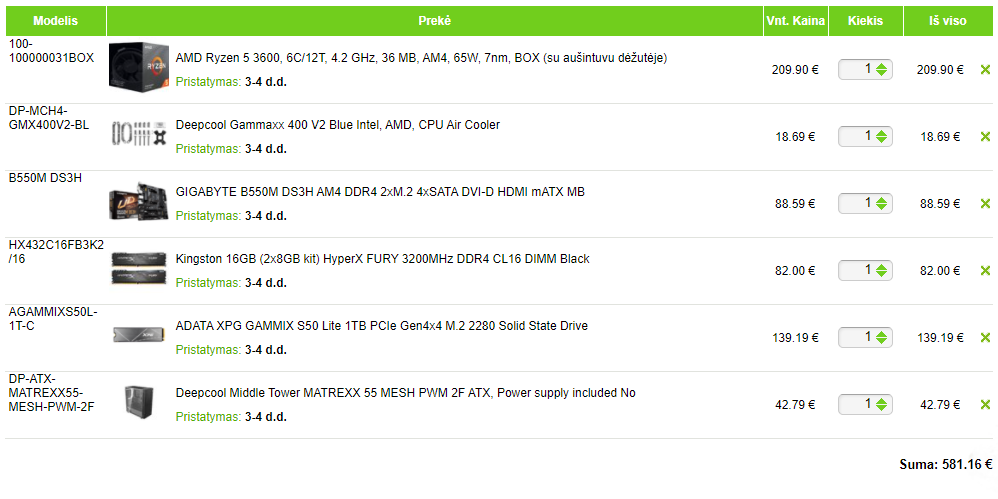Delete Kingston HyperX FURY memory from cart
Image resolution: width=998 pixels, height=499 pixels.
[985, 271]
